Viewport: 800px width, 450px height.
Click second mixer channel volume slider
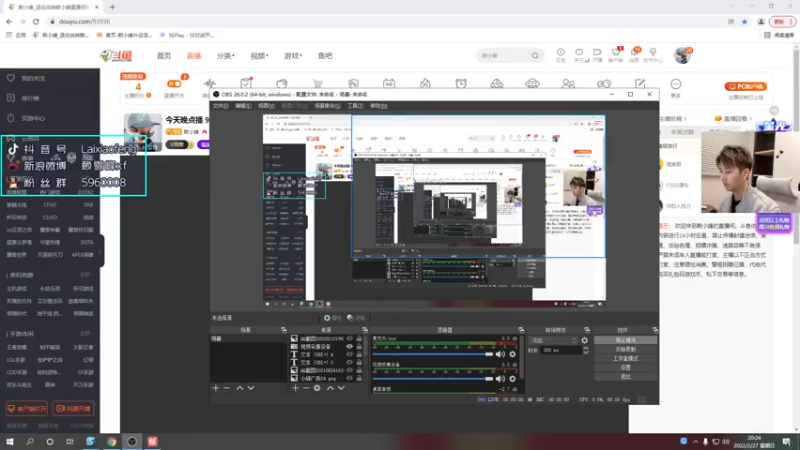click(433, 379)
